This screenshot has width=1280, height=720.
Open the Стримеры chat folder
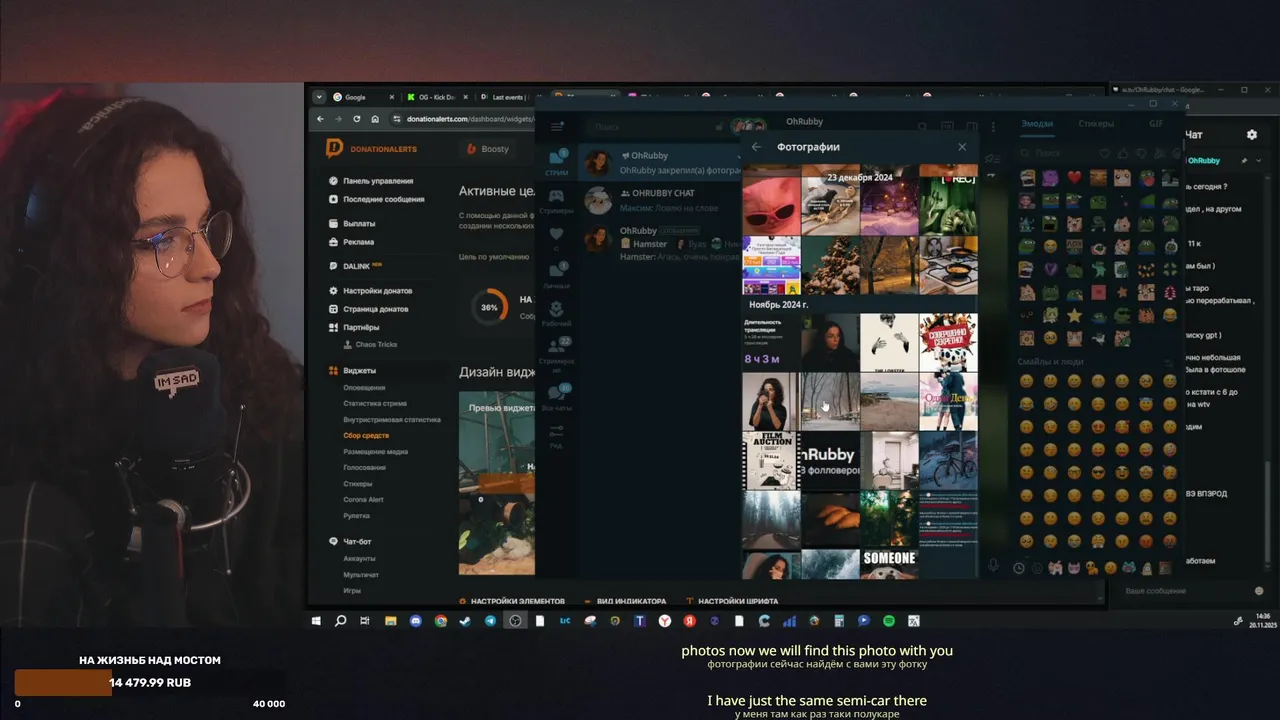557,200
